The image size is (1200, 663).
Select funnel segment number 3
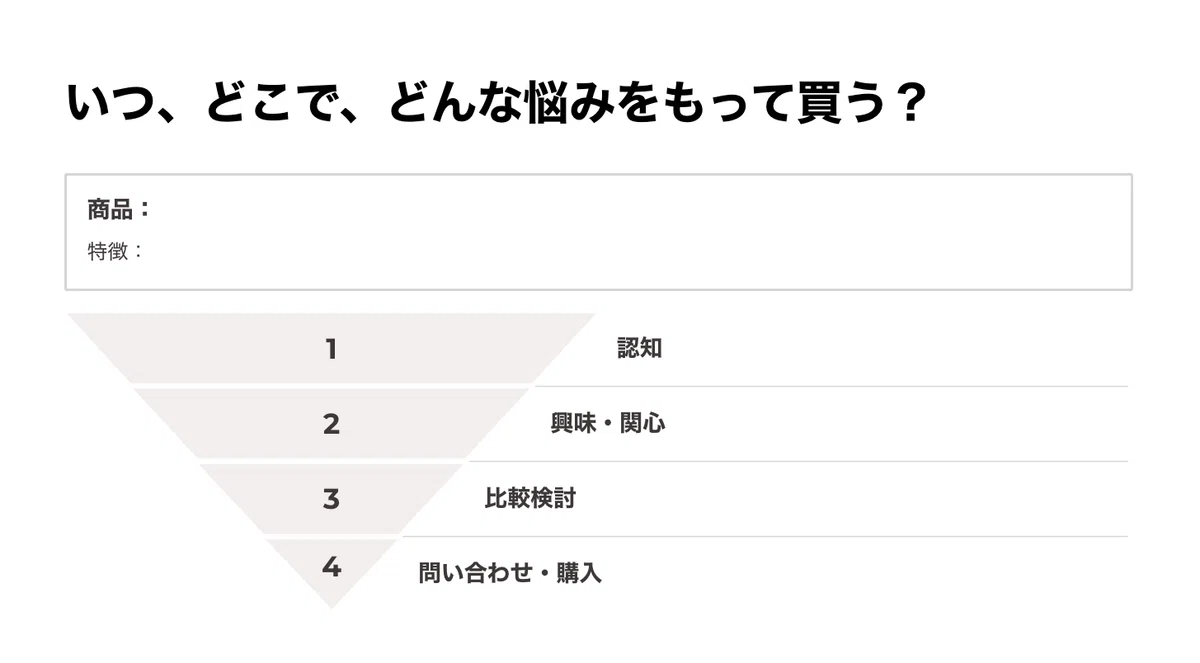pos(331,498)
